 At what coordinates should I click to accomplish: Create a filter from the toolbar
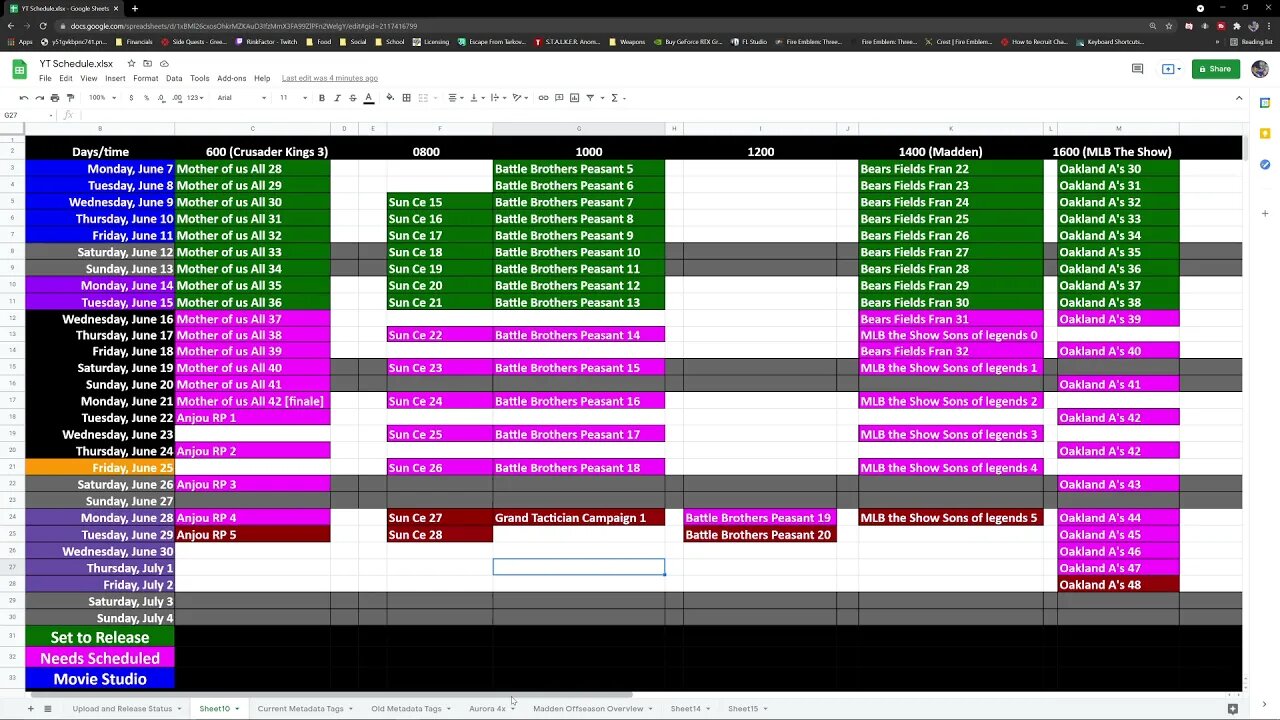592,98
